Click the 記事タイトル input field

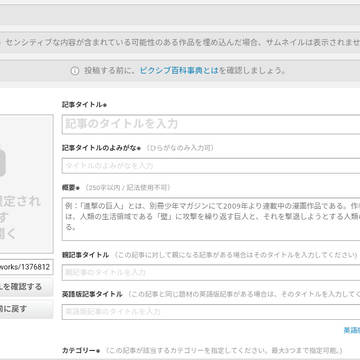pos(211,124)
